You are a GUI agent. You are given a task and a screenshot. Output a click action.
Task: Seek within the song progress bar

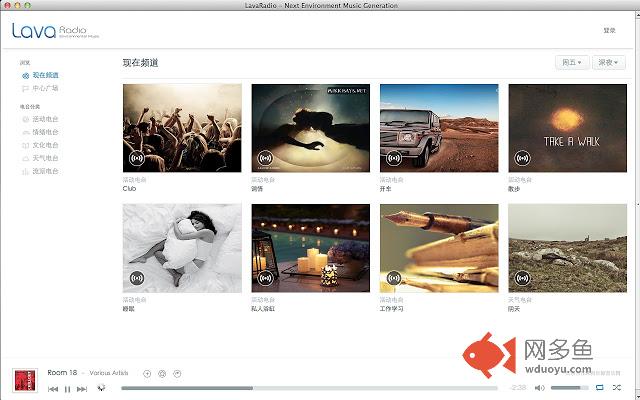click(309, 388)
